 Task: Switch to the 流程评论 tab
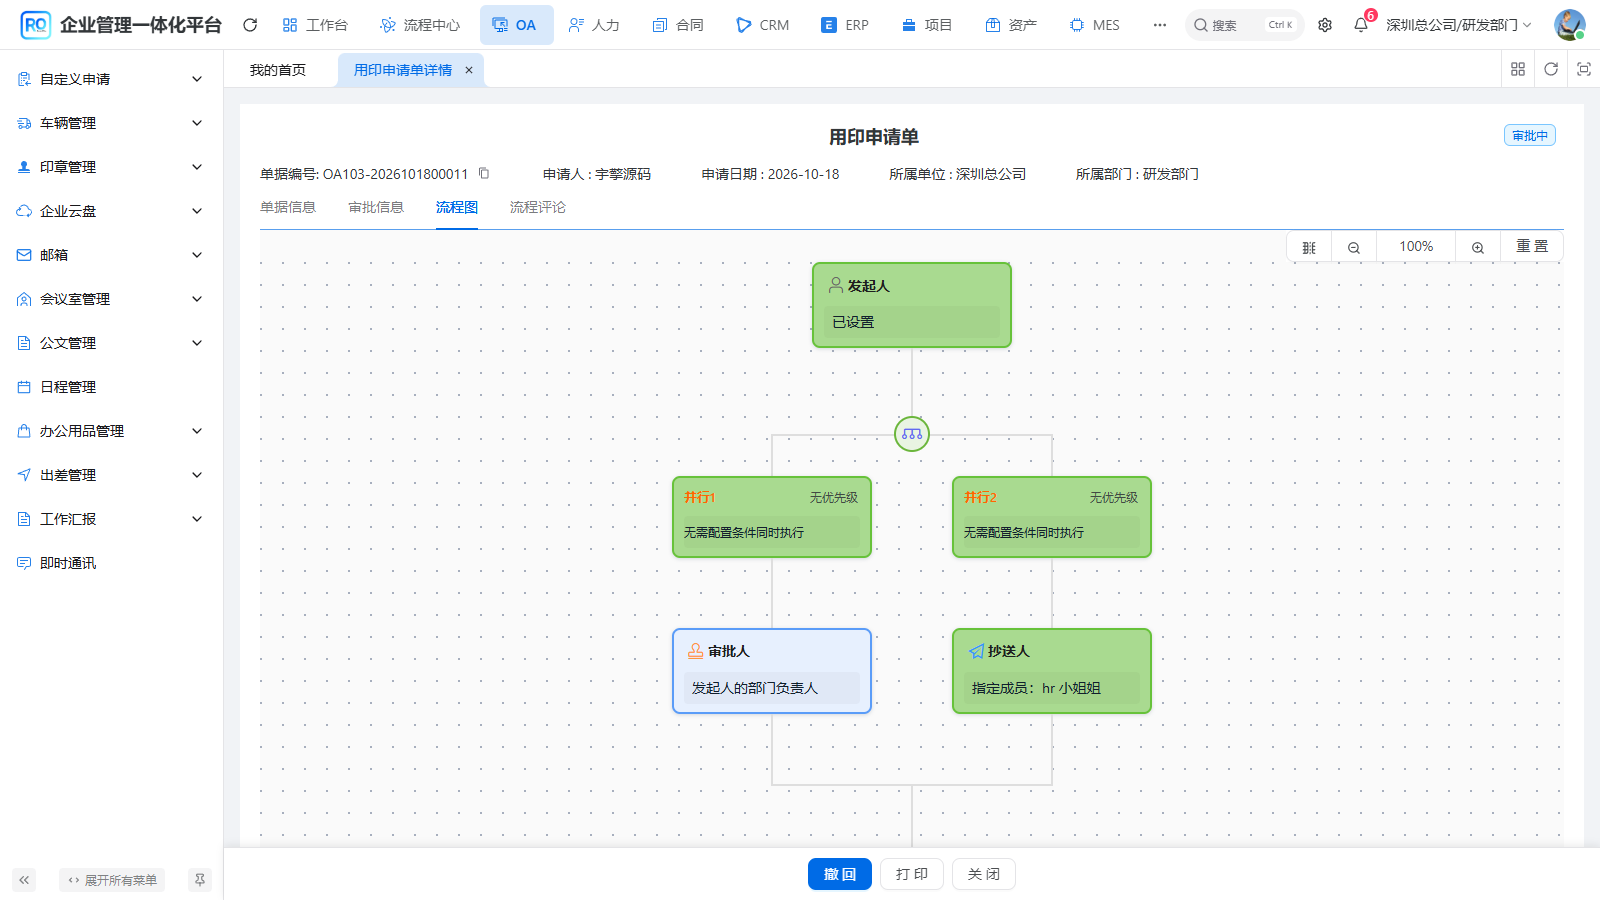(x=538, y=207)
